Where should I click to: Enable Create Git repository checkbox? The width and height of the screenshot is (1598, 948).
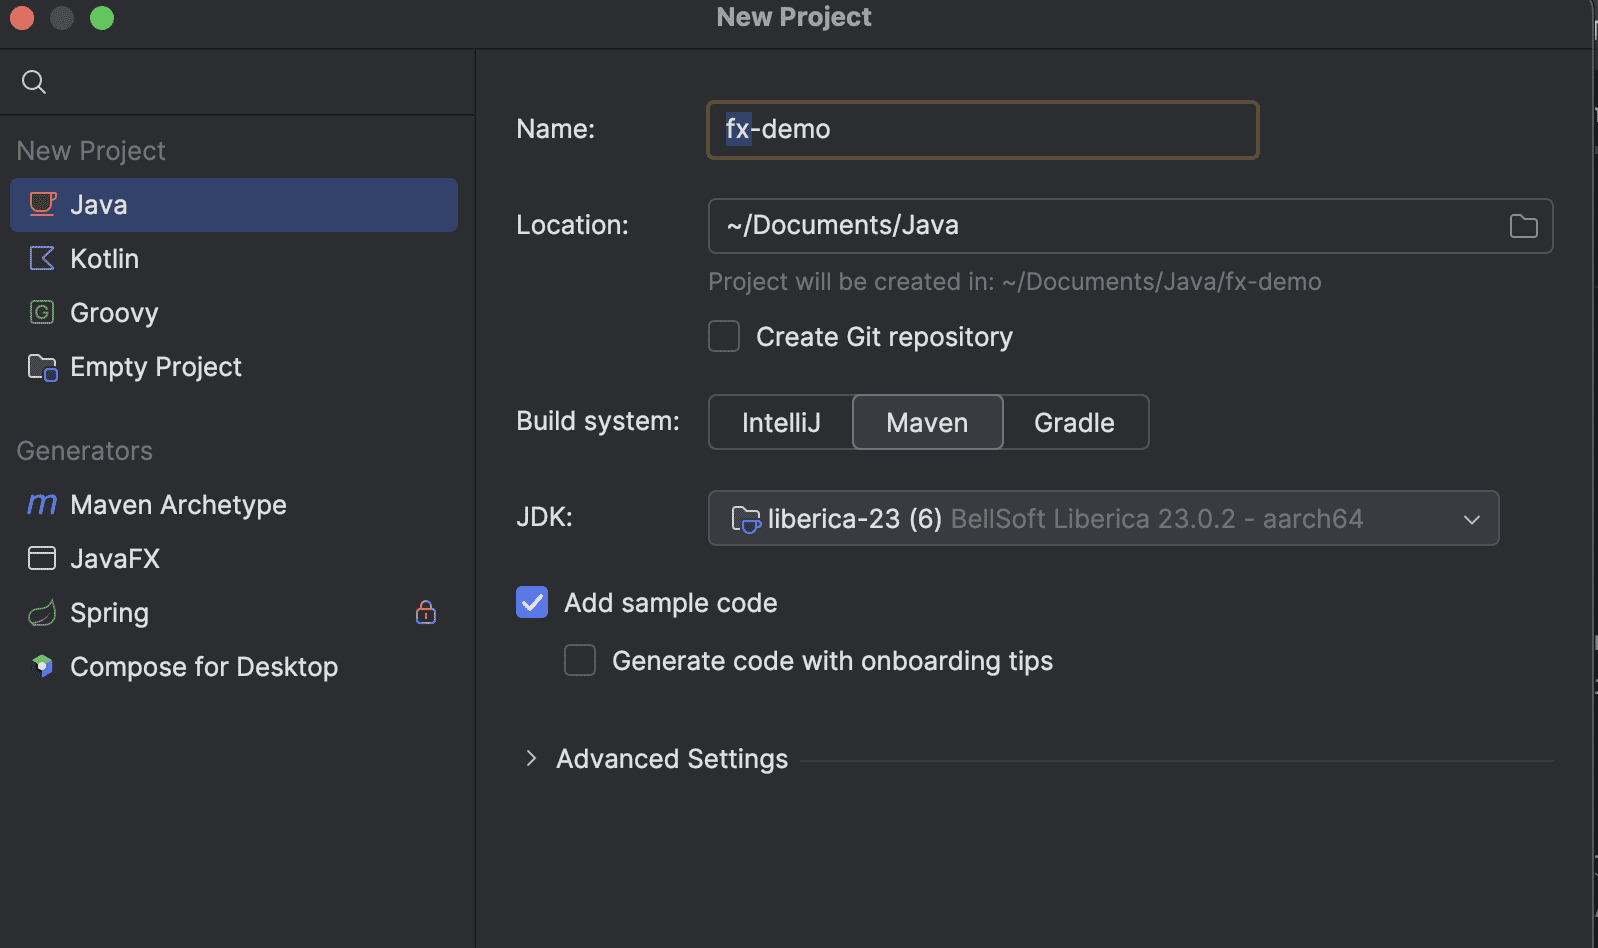(x=724, y=336)
